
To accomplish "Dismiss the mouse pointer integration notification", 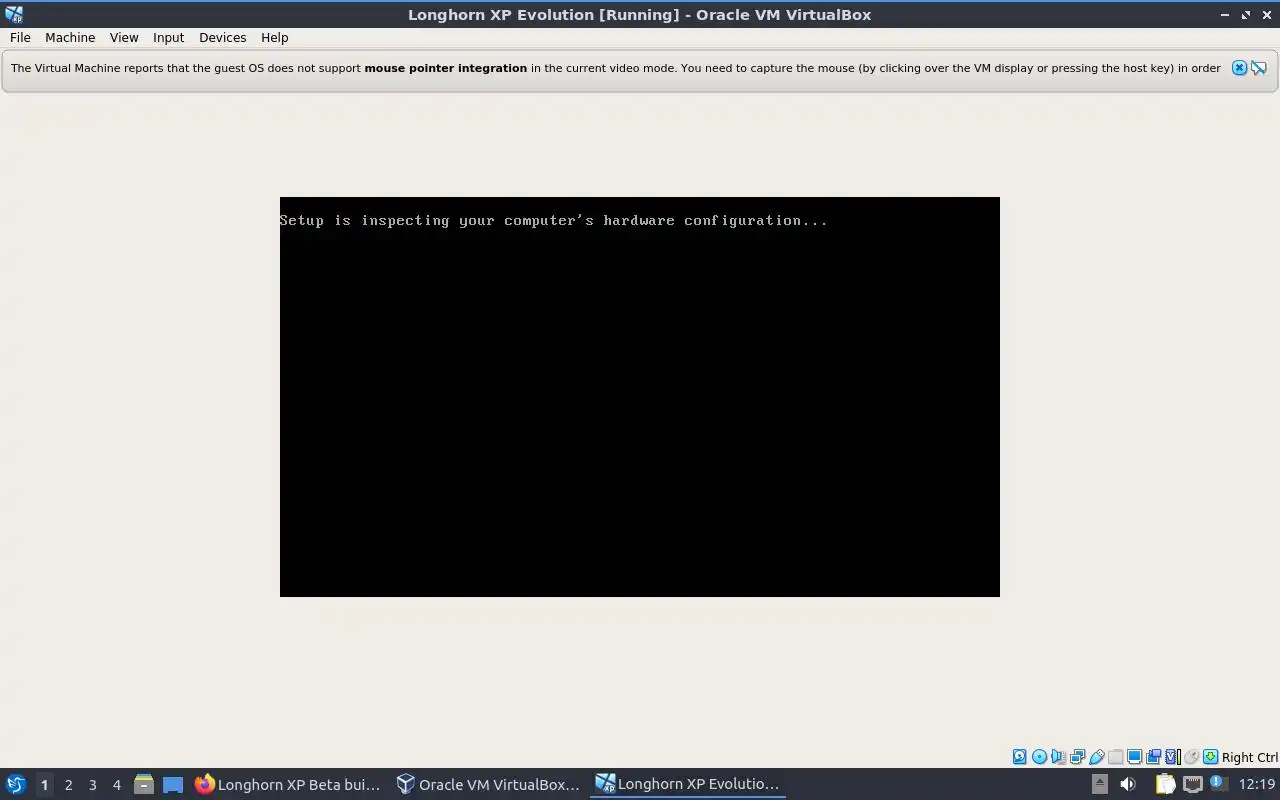I will point(1239,68).
